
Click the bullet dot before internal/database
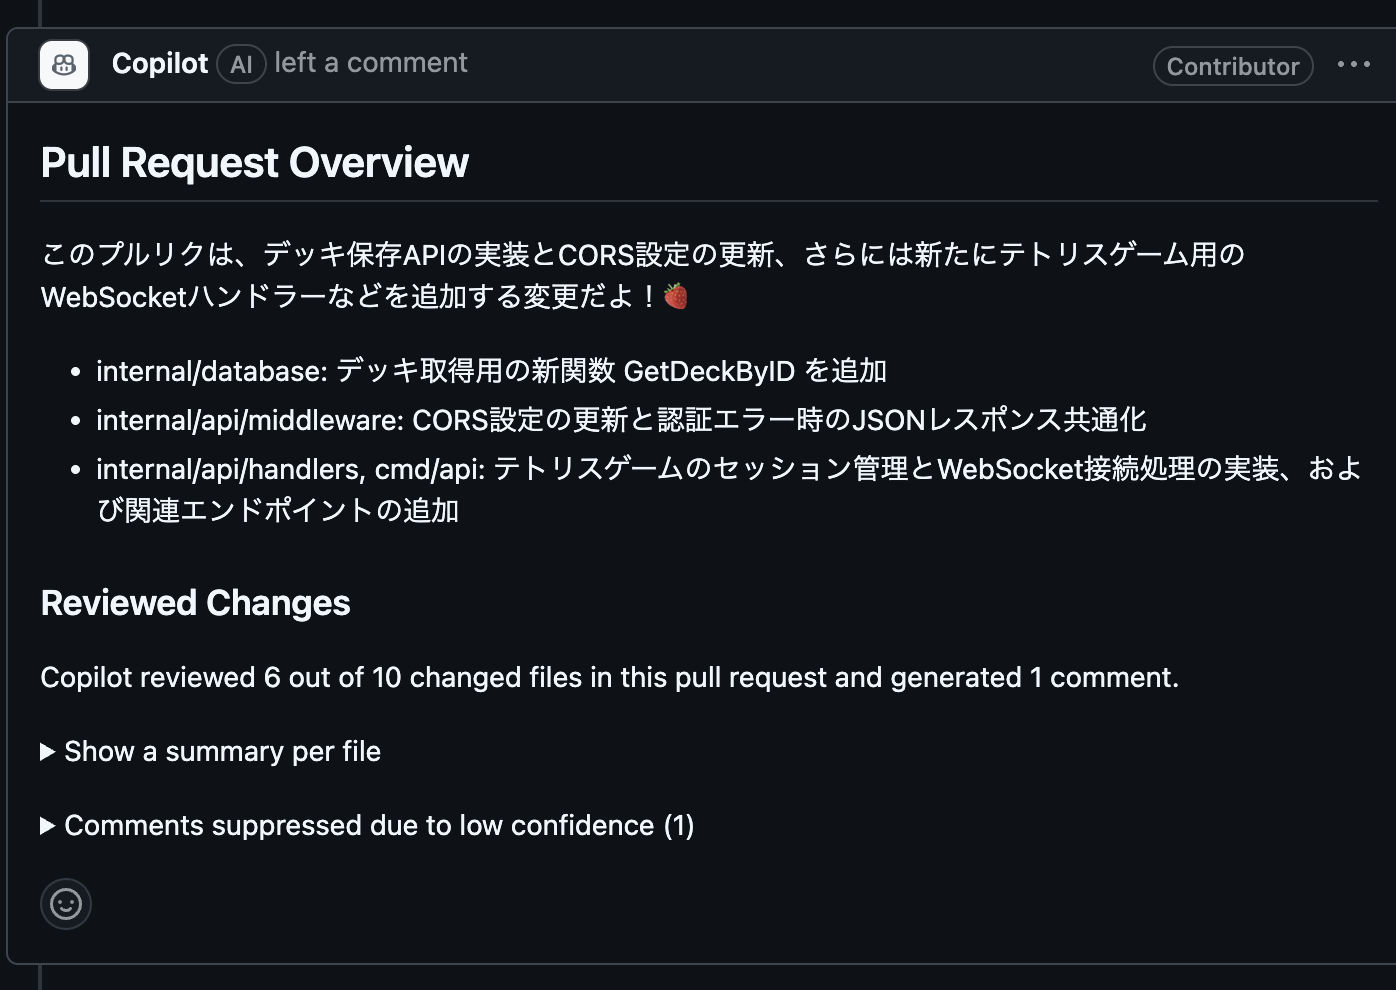click(x=75, y=372)
